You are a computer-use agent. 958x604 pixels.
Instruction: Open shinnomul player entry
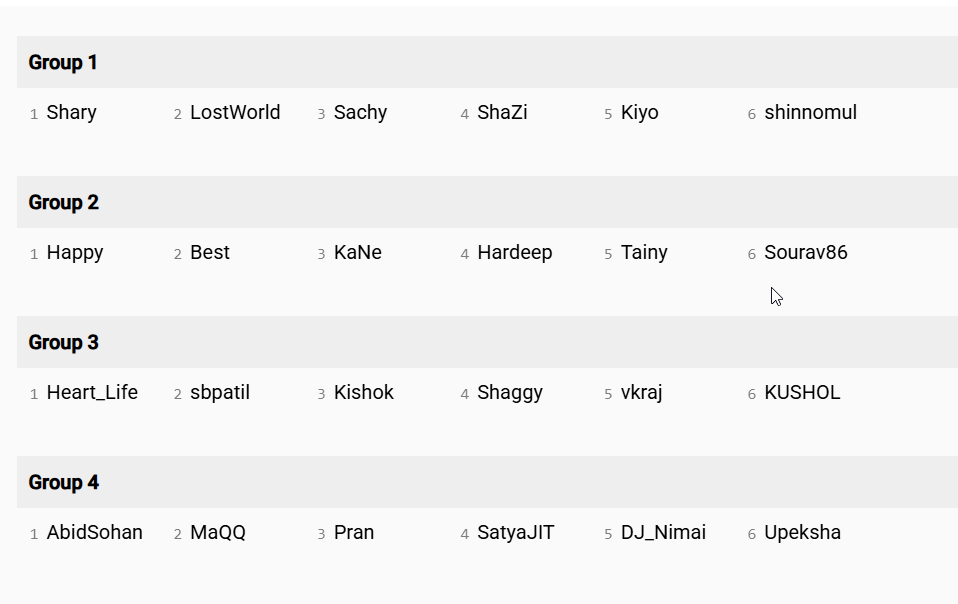(811, 112)
